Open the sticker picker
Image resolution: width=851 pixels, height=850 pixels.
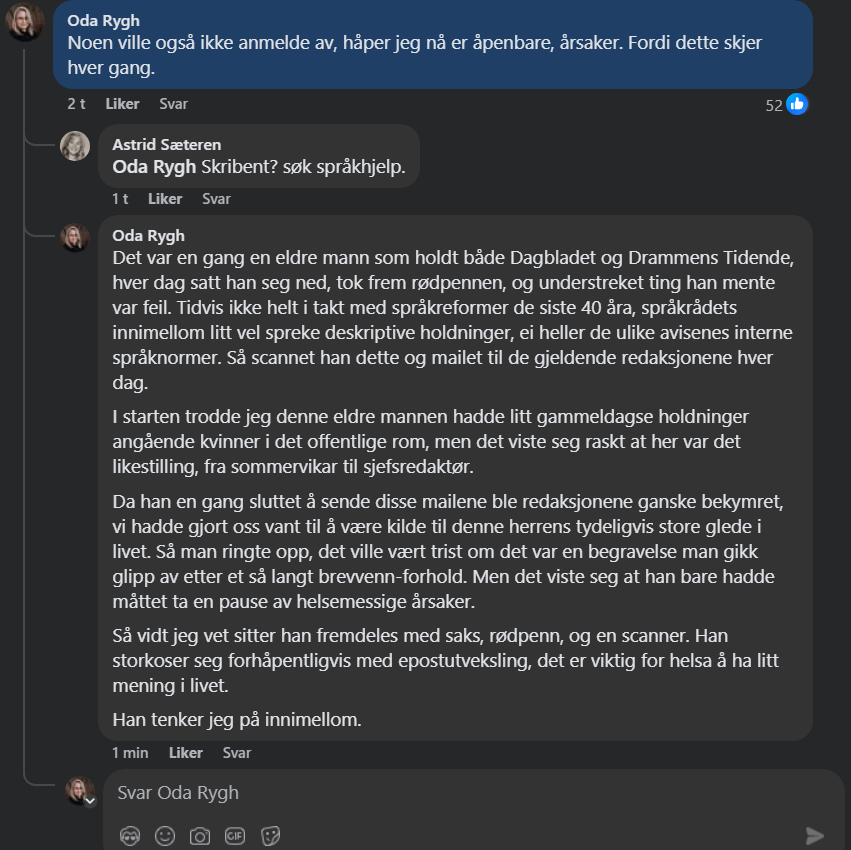coord(270,835)
